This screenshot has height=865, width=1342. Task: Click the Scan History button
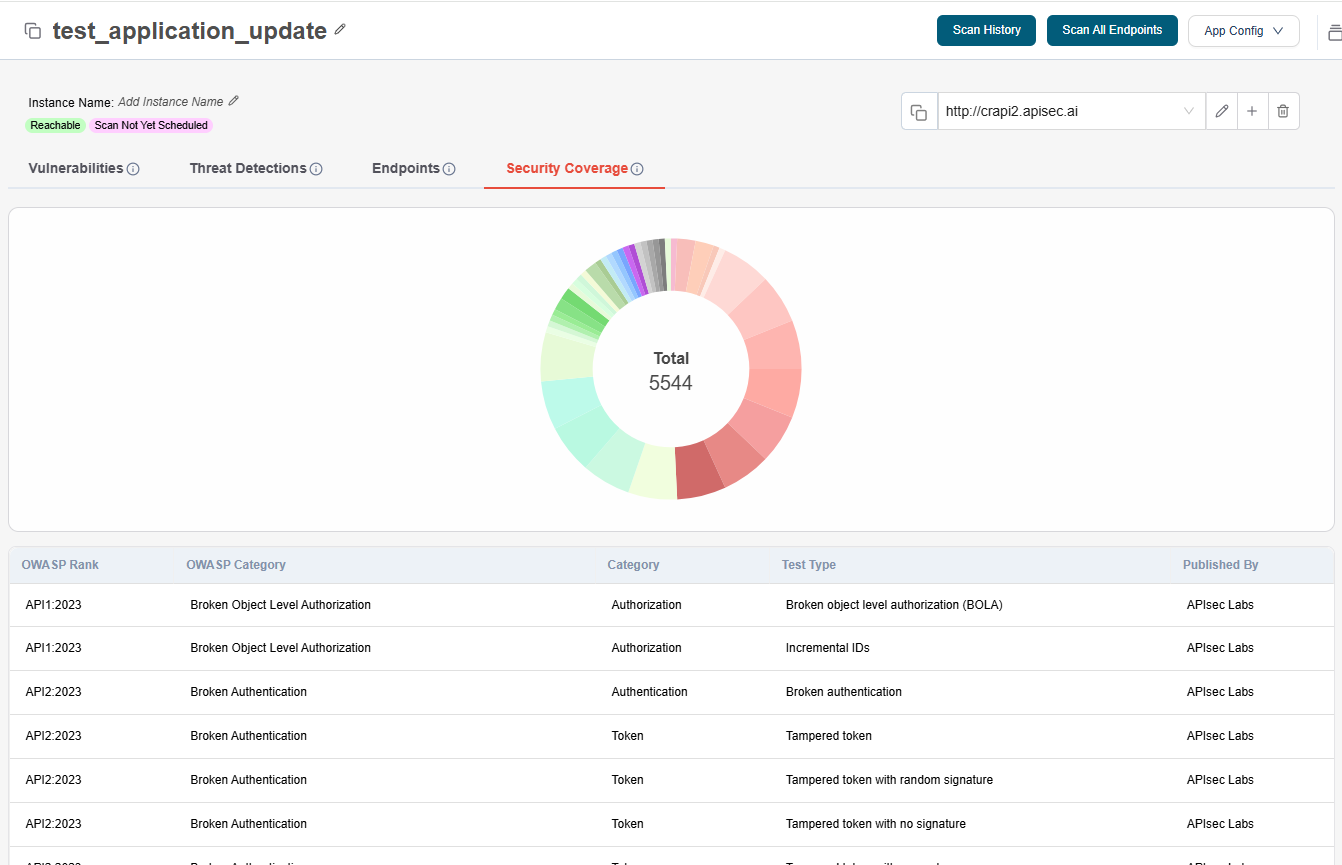(986, 30)
